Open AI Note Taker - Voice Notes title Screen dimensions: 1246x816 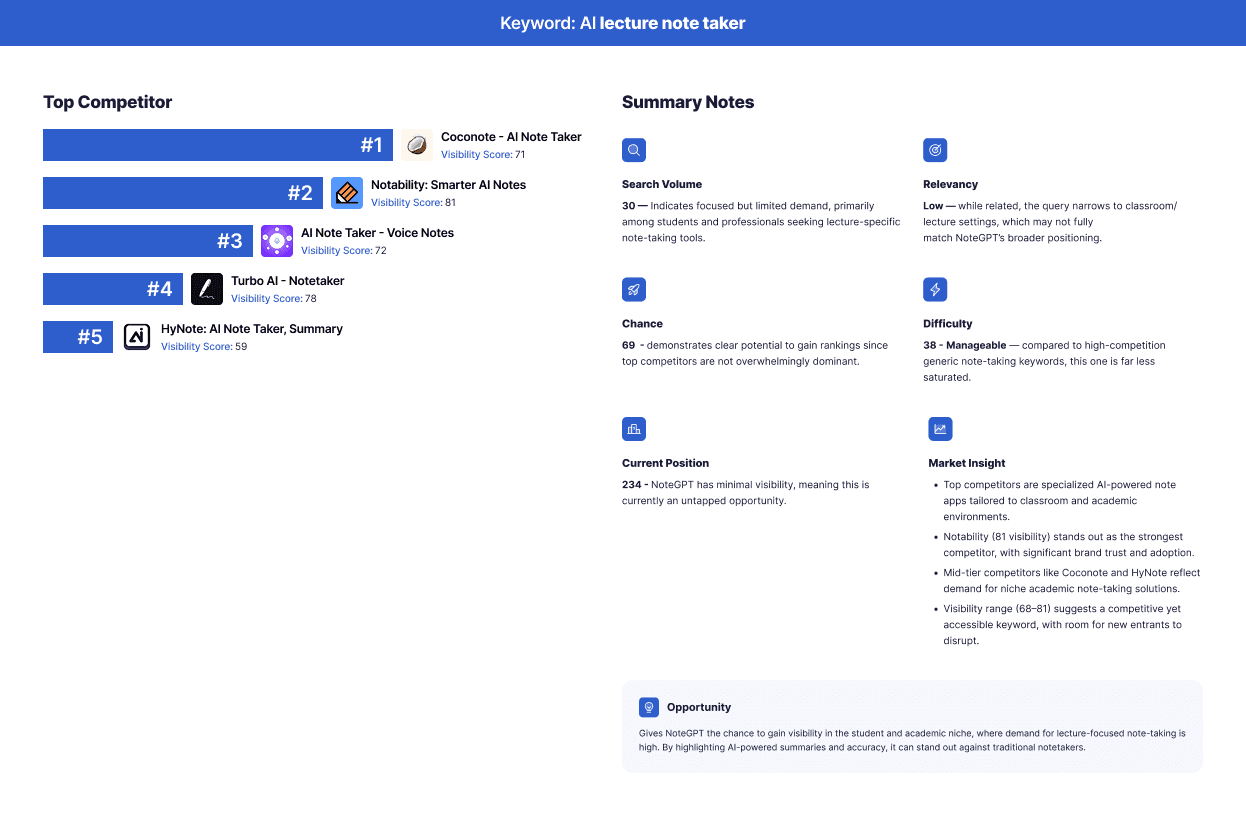click(x=377, y=233)
